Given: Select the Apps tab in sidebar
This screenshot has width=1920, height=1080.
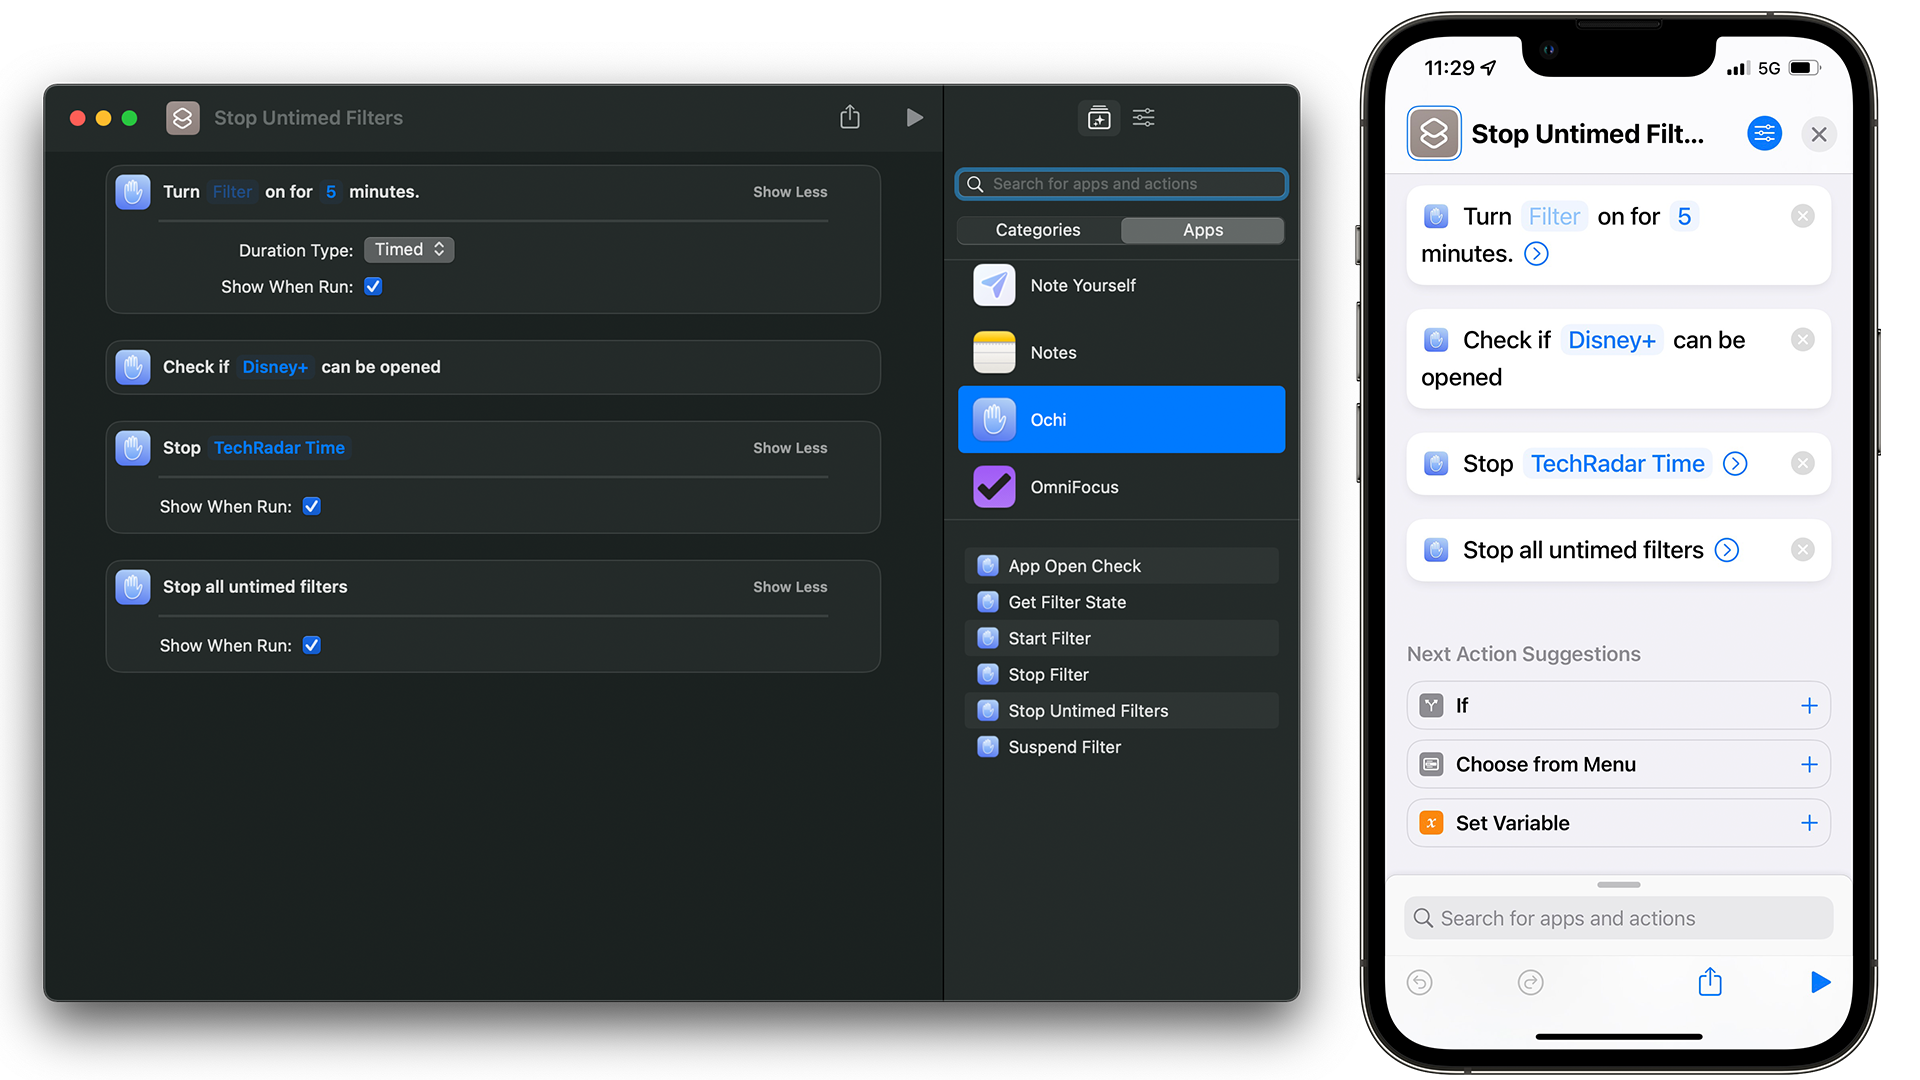Looking at the screenshot, I should (1203, 228).
